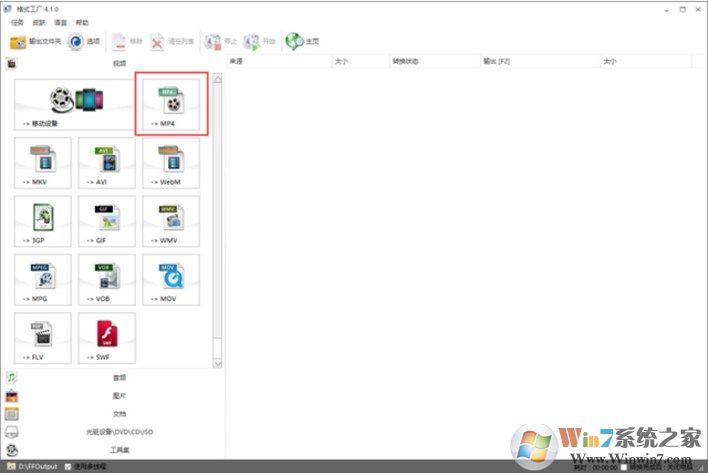Expand the Picture (图片) category
This screenshot has height=473, width=708.
[119, 396]
